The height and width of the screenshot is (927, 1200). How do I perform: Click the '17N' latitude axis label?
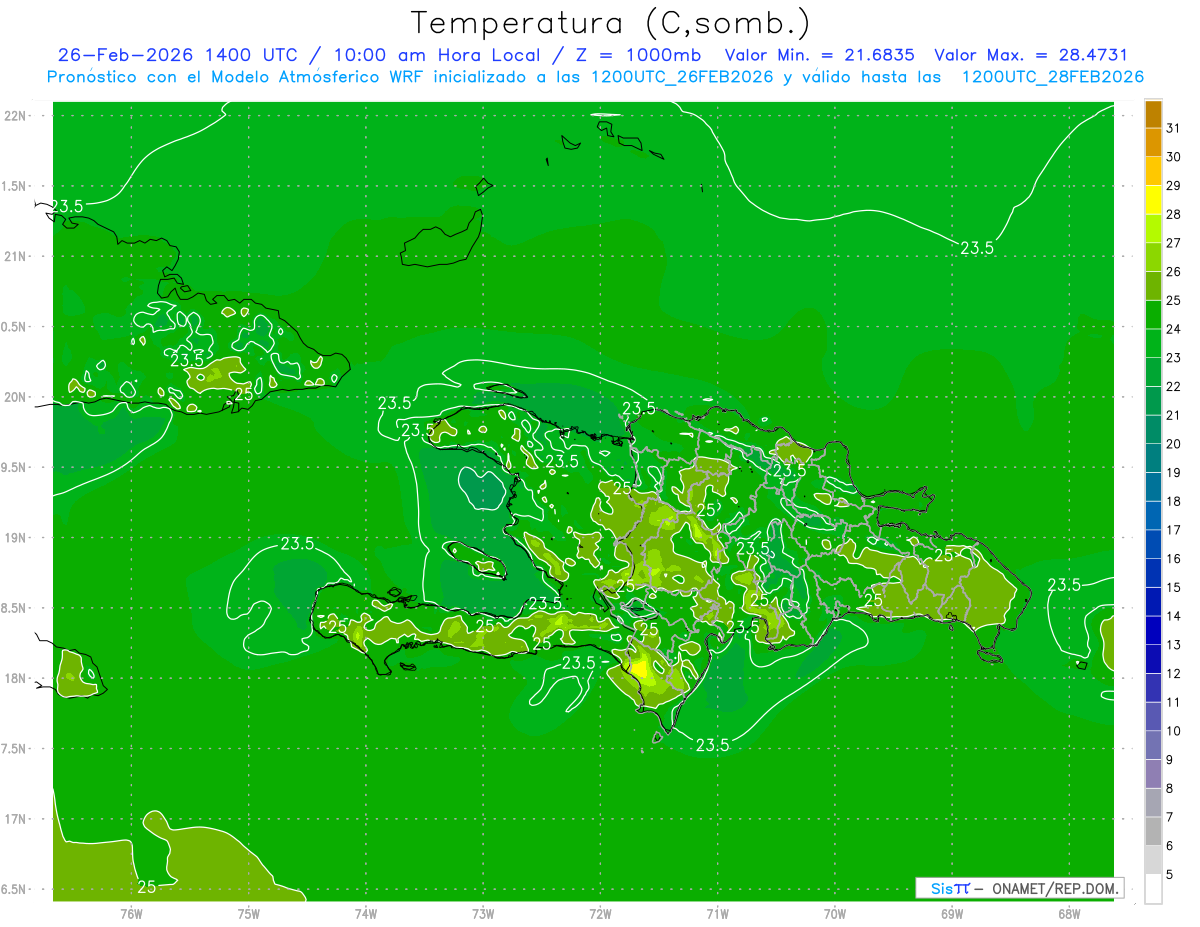[16, 819]
